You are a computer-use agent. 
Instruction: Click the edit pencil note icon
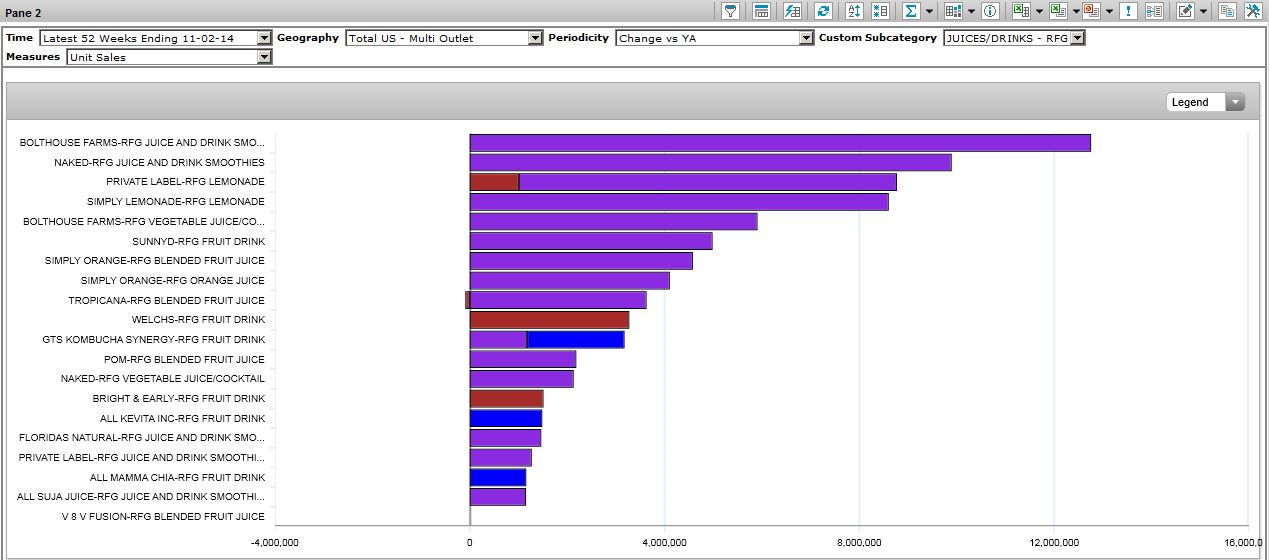click(1185, 11)
